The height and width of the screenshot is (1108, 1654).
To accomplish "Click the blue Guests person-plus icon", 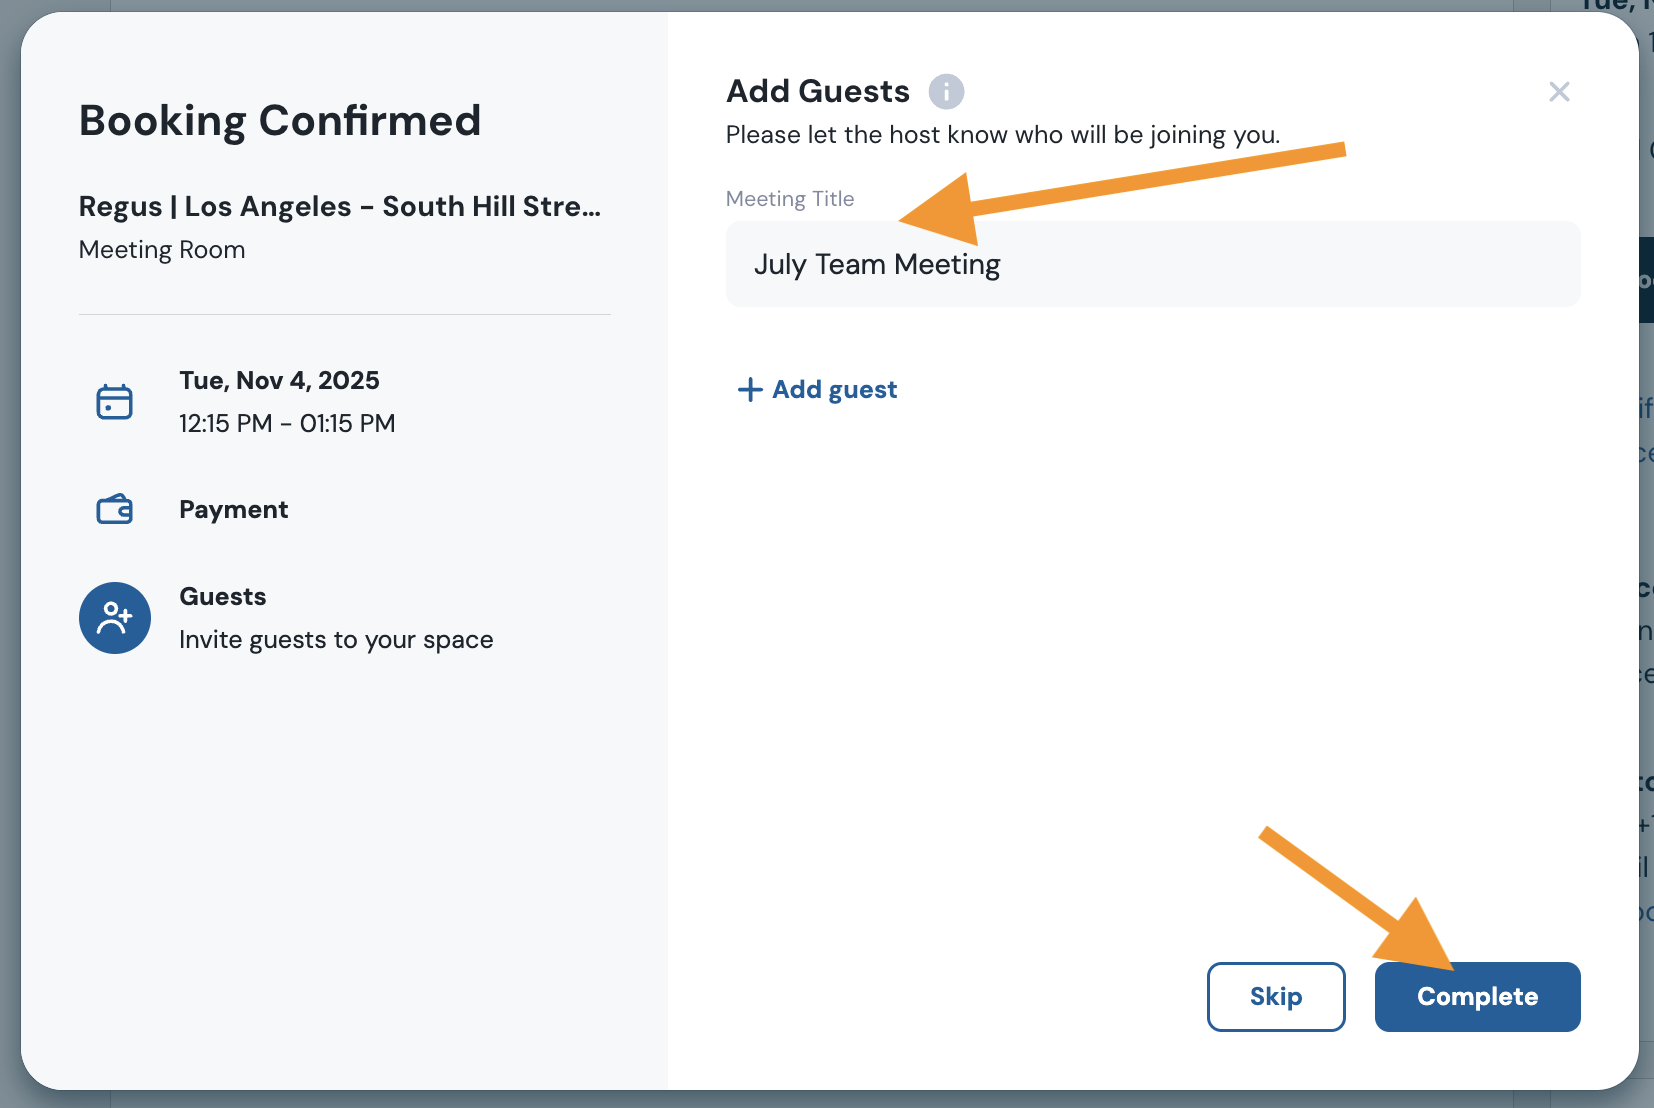I will tap(115, 618).
